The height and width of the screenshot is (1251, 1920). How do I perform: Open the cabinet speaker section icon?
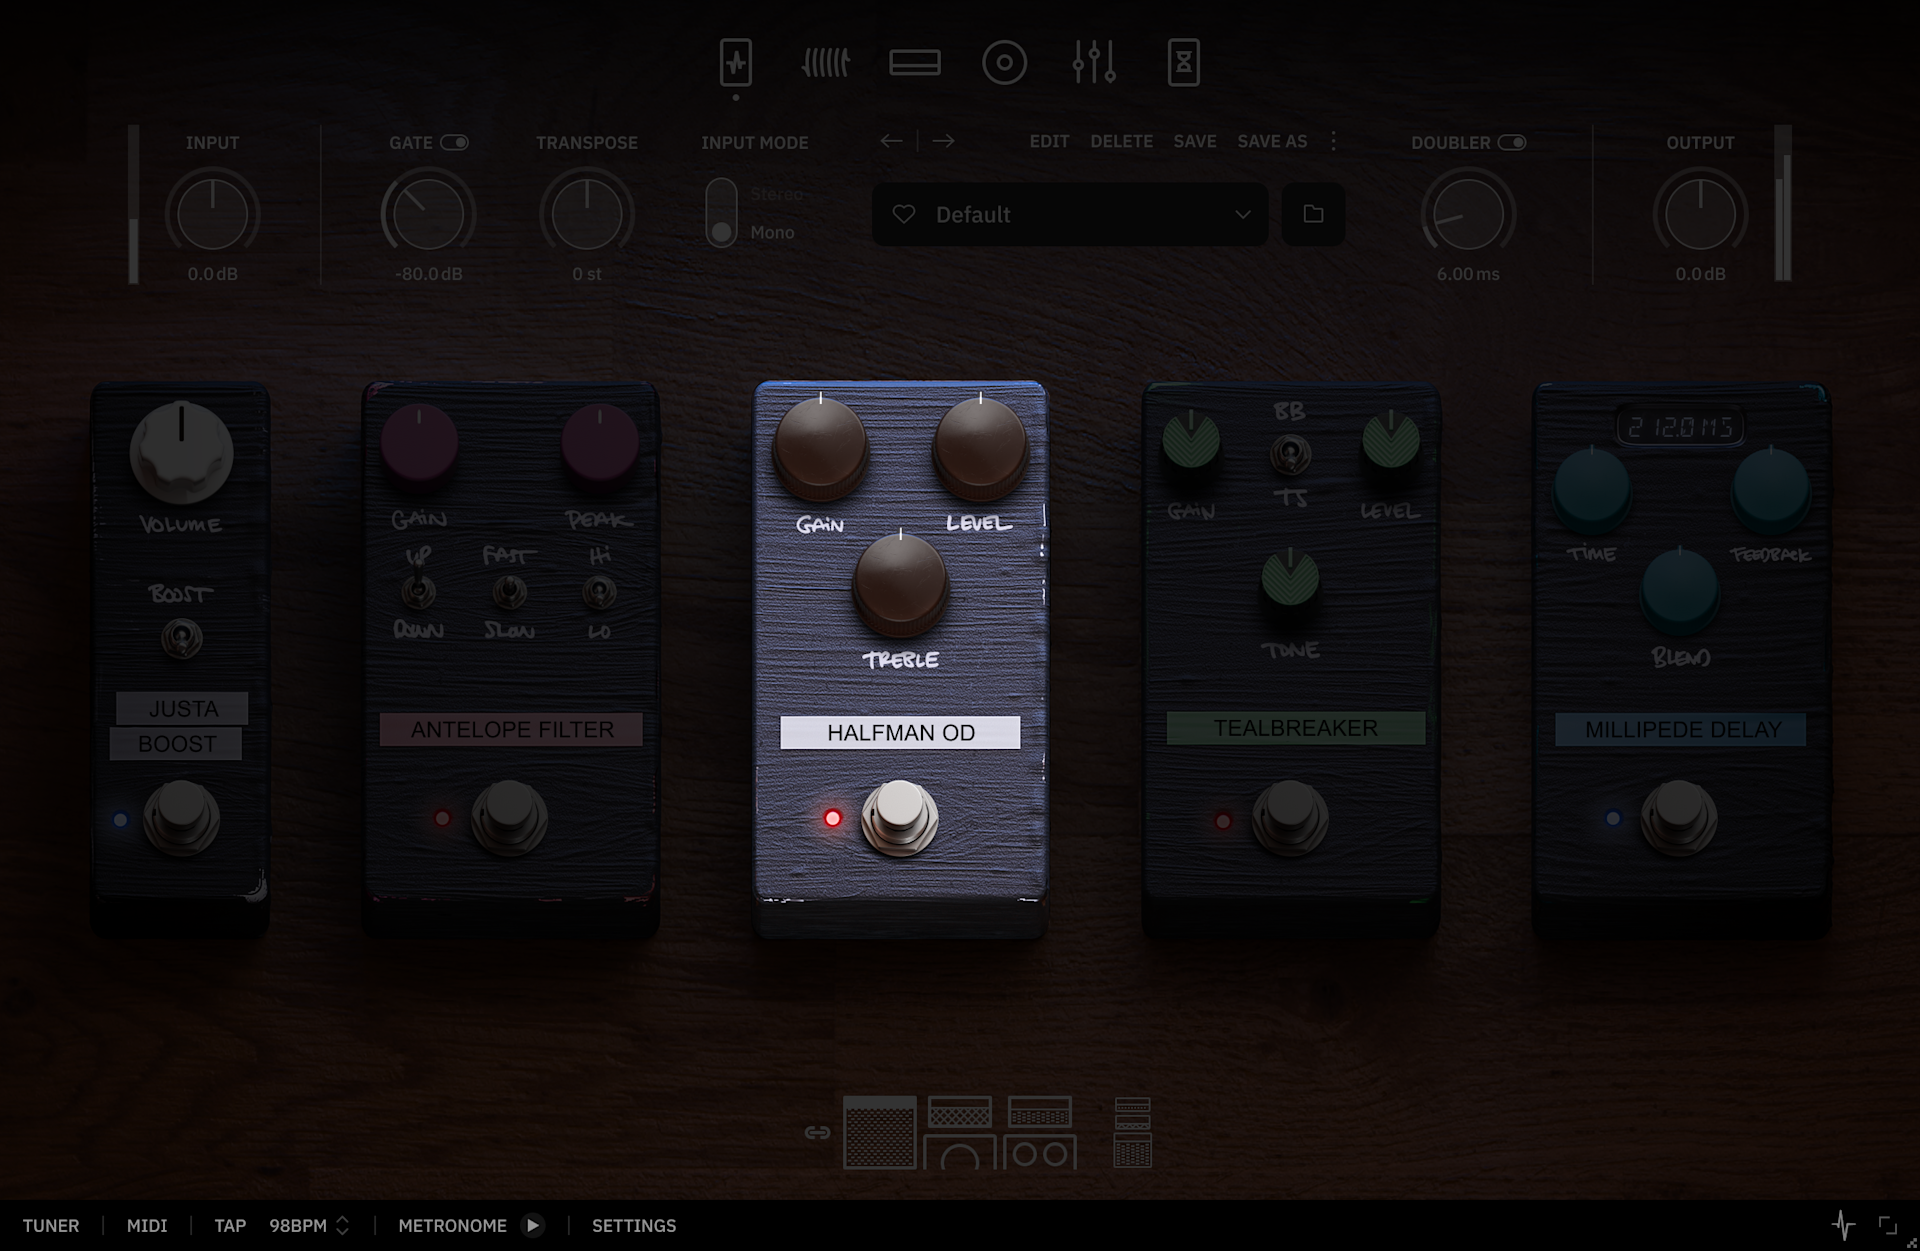coord(1004,63)
